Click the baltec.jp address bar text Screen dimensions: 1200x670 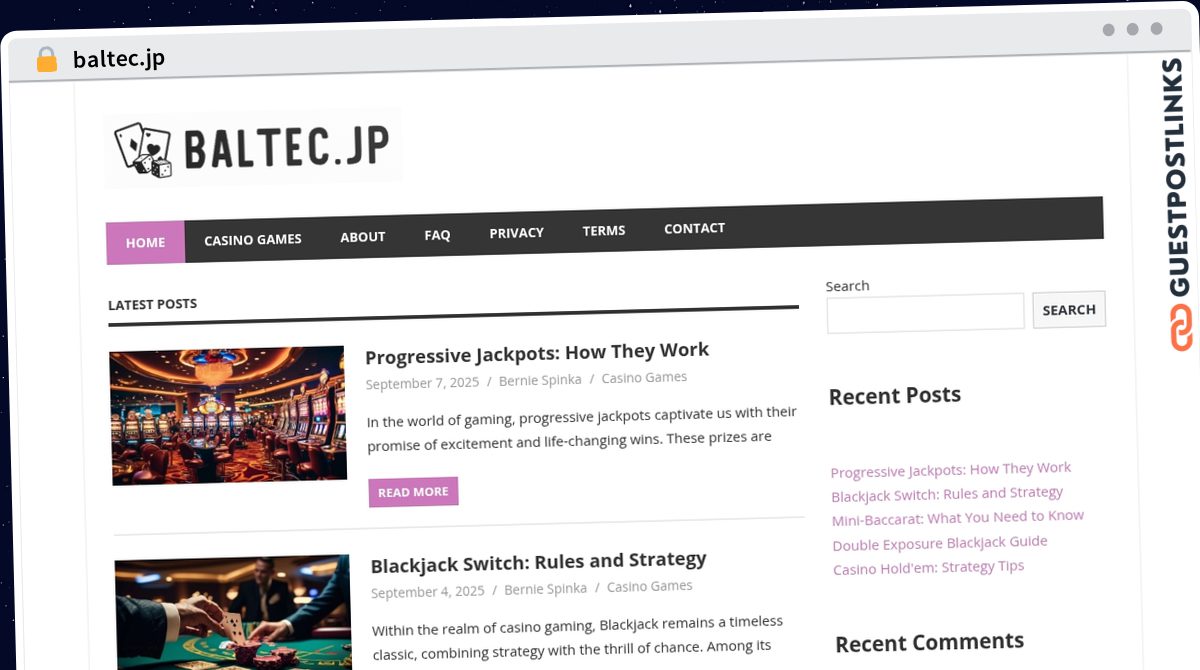[x=119, y=59]
